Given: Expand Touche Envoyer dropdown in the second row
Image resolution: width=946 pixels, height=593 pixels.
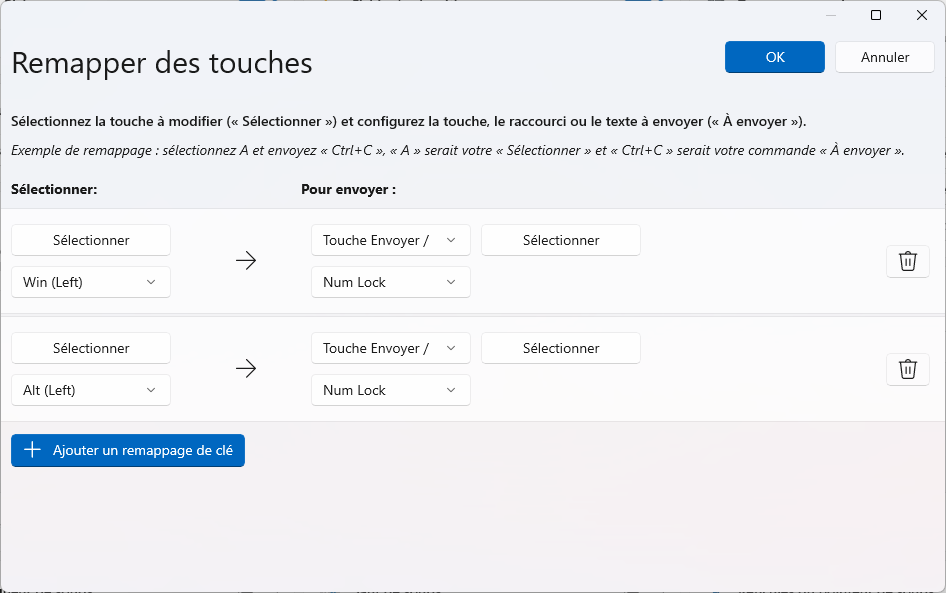Looking at the screenshot, I should (390, 348).
